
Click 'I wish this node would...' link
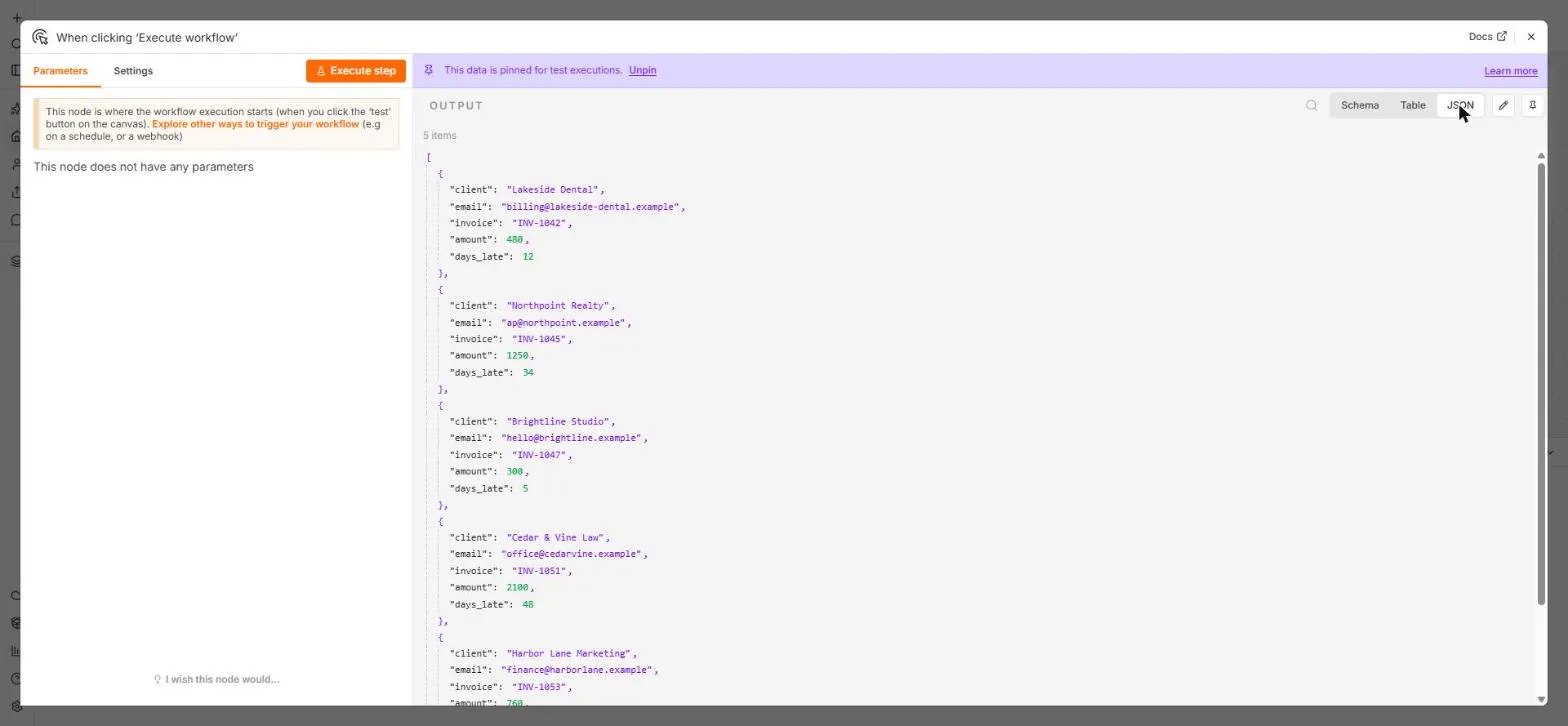[216, 679]
